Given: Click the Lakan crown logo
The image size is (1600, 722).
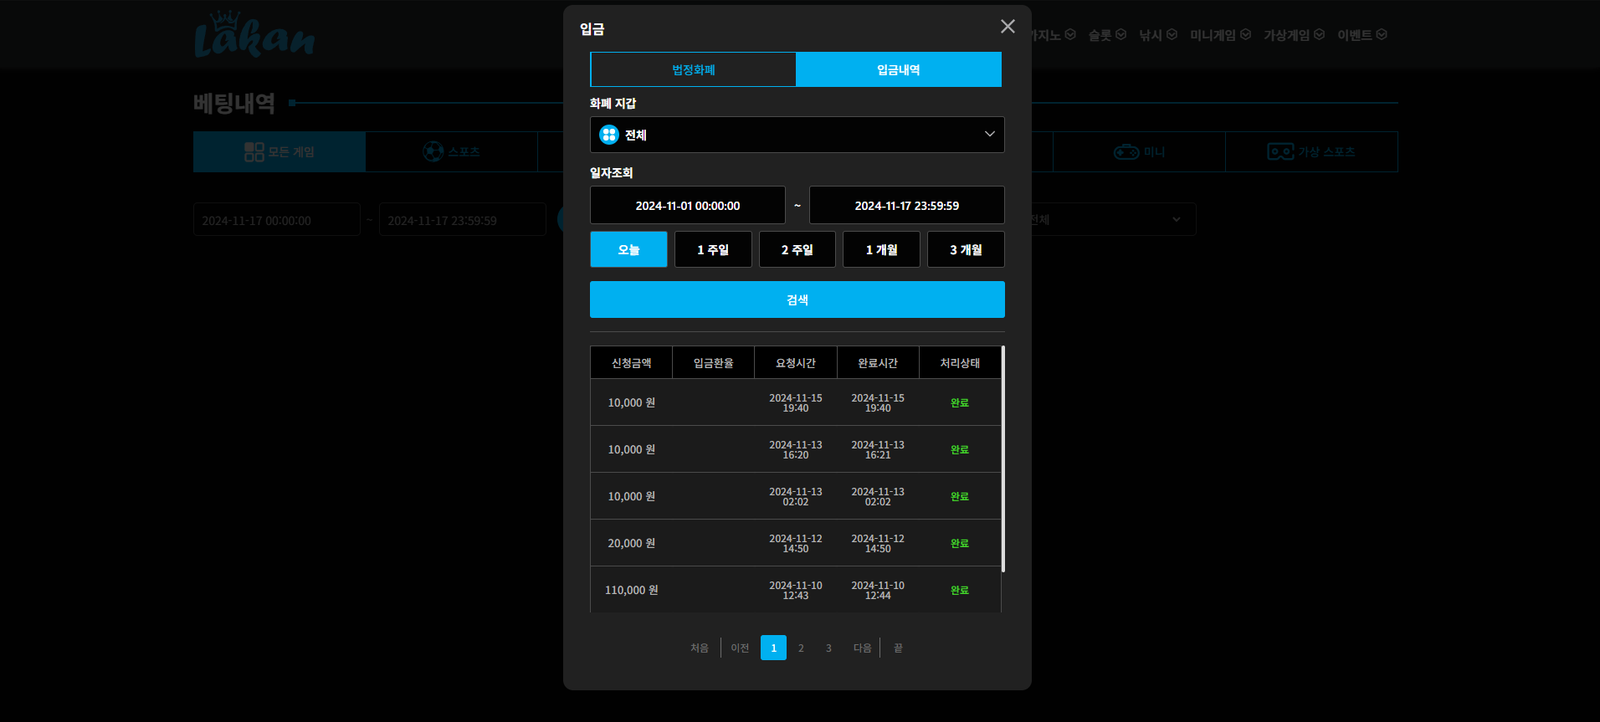Looking at the screenshot, I should pyautogui.click(x=254, y=35).
